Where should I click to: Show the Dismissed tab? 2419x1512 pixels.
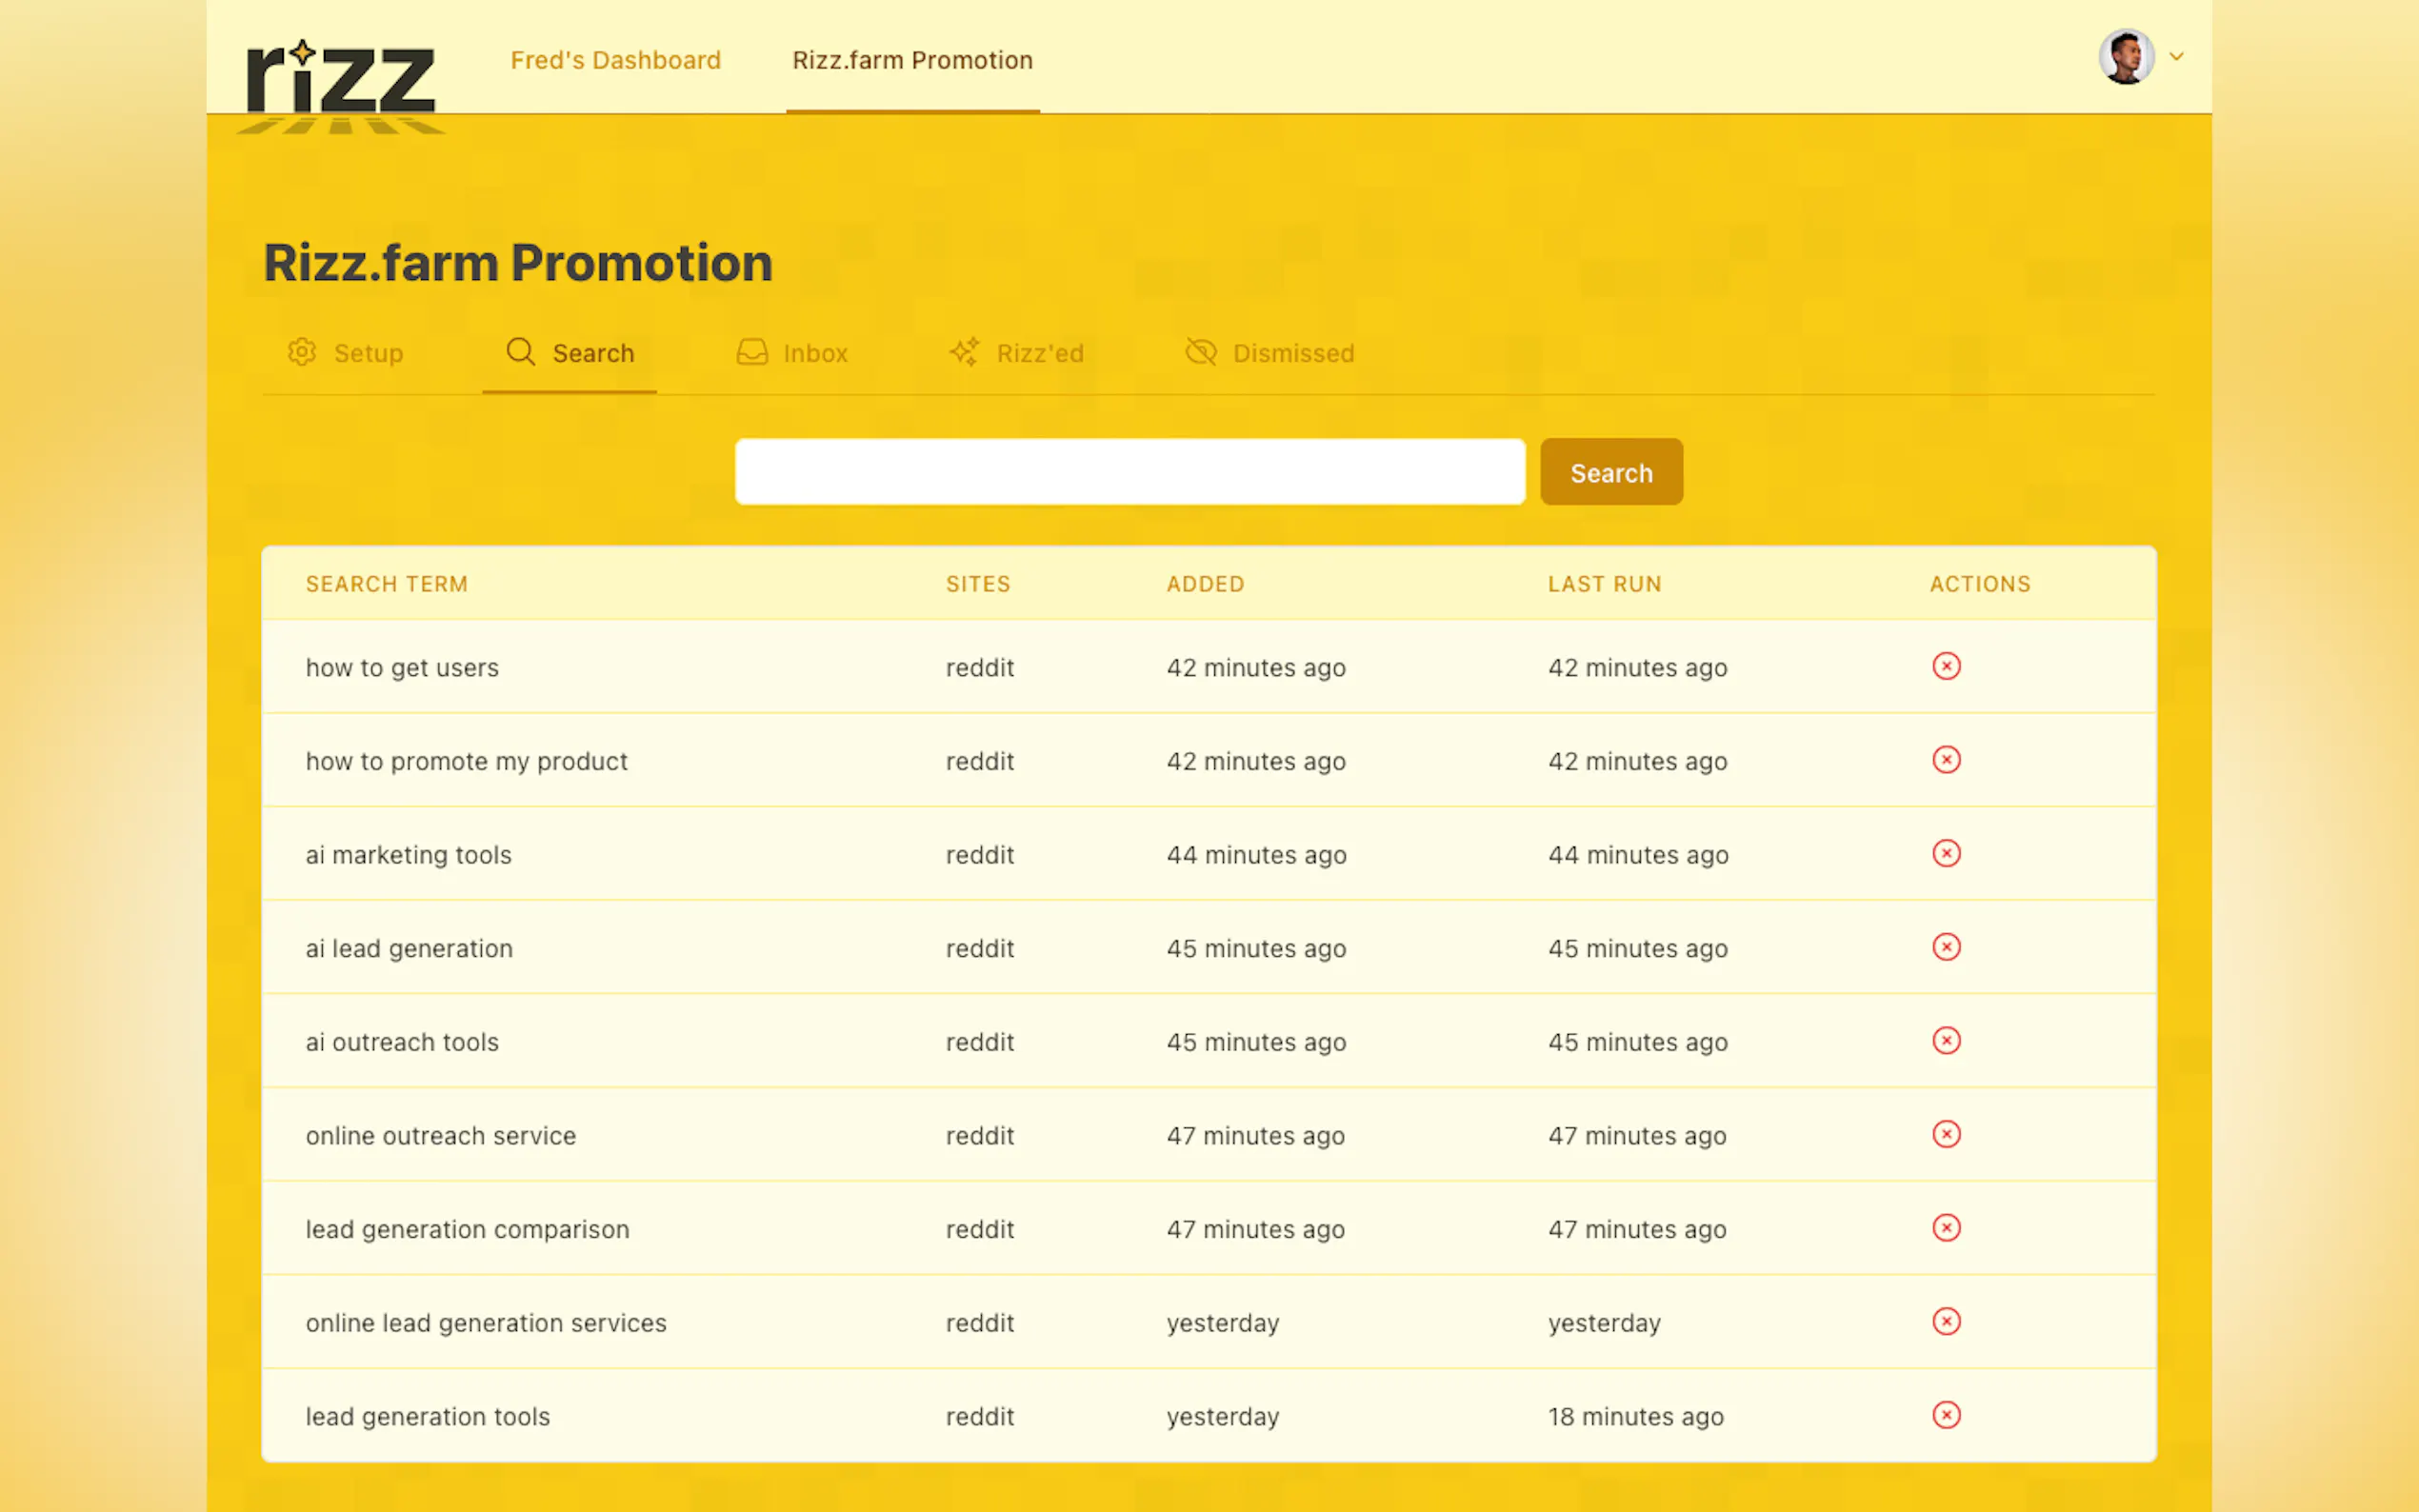point(1270,353)
